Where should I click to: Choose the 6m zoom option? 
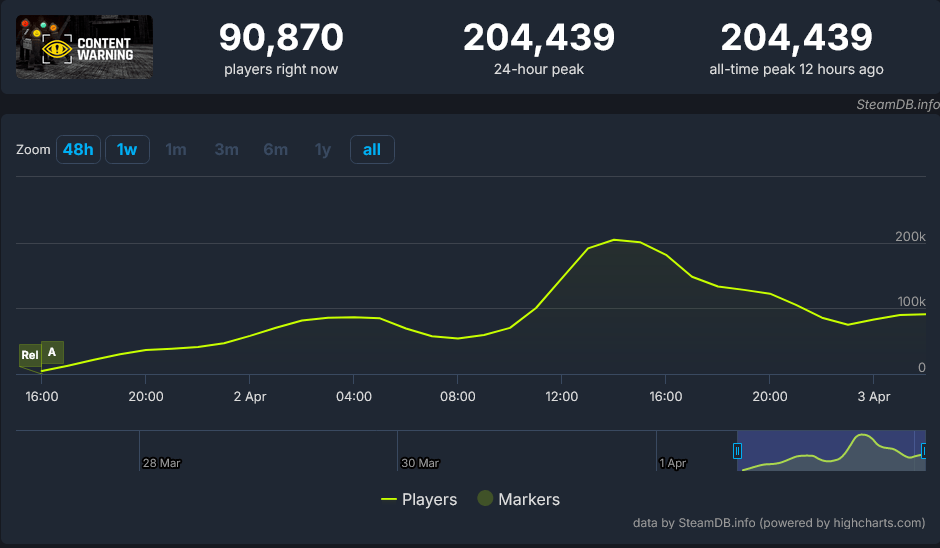coord(276,149)
